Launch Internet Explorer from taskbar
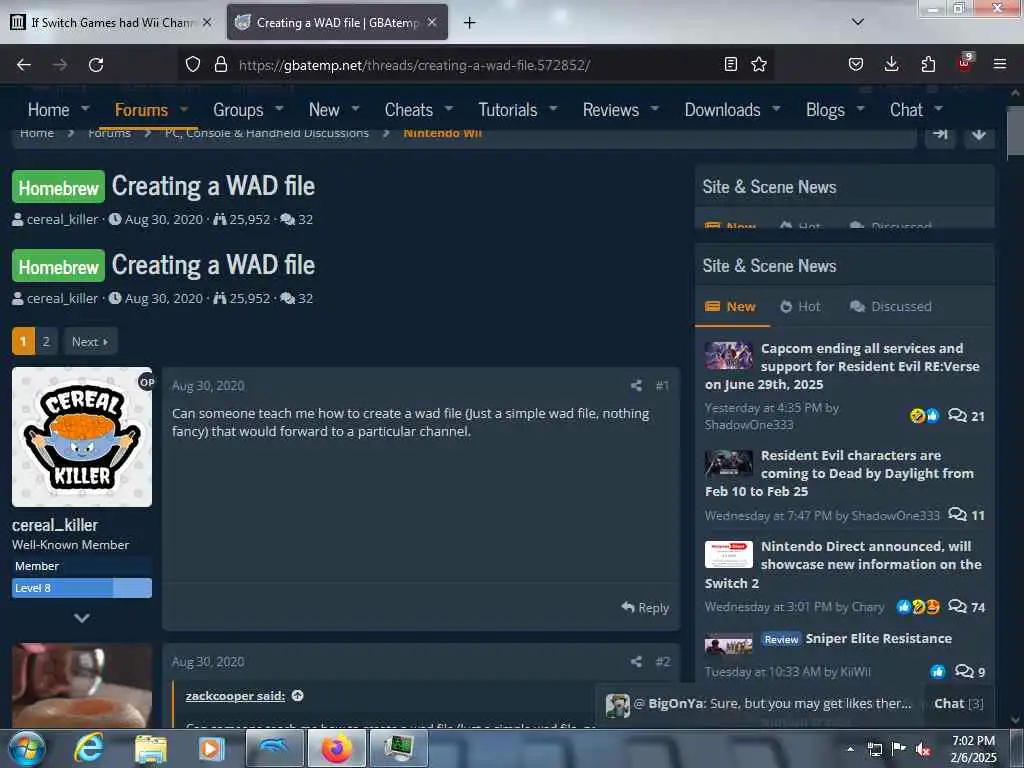1024x768 pixels. tap(88, 748)
